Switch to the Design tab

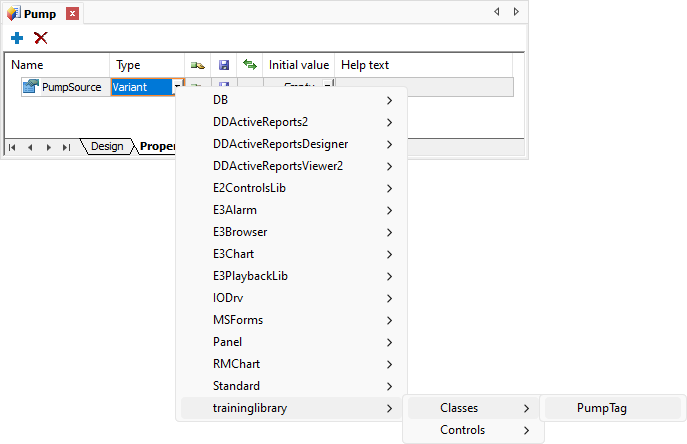pyautogui.click(x=106, y=146)
